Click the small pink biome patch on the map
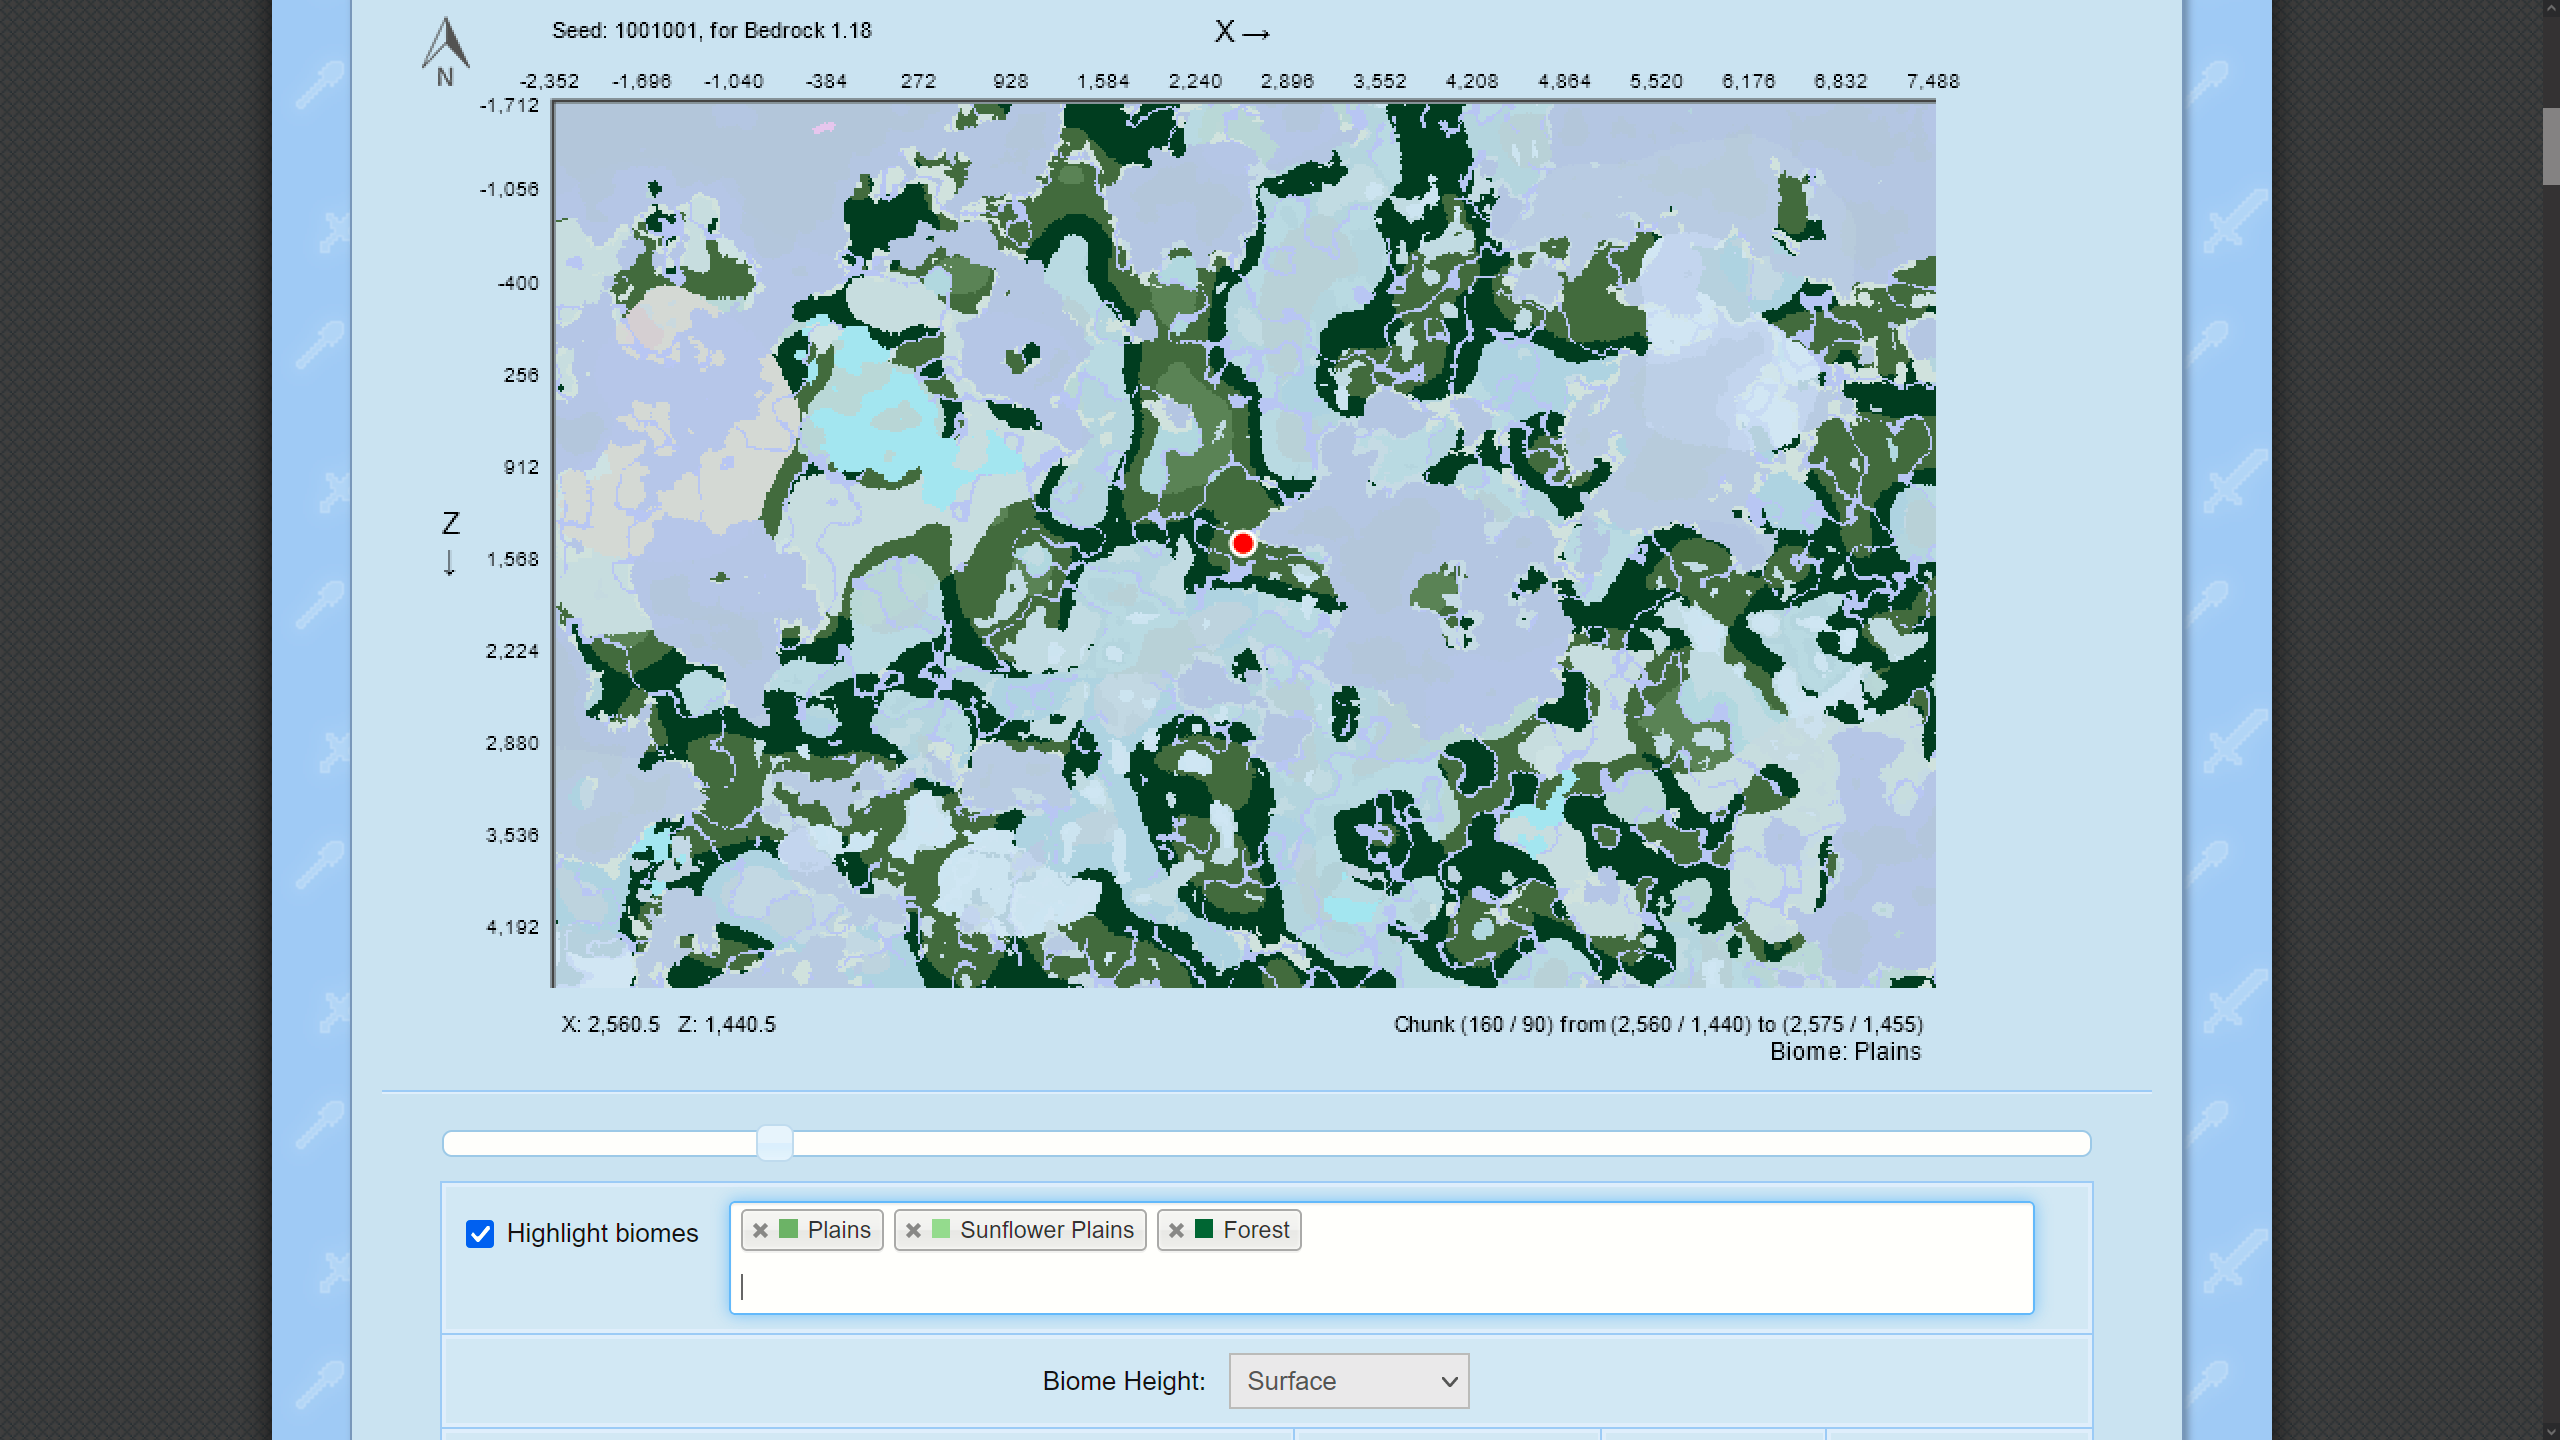The width and height of the screenshot is (2560, 1440). [823, 127]
